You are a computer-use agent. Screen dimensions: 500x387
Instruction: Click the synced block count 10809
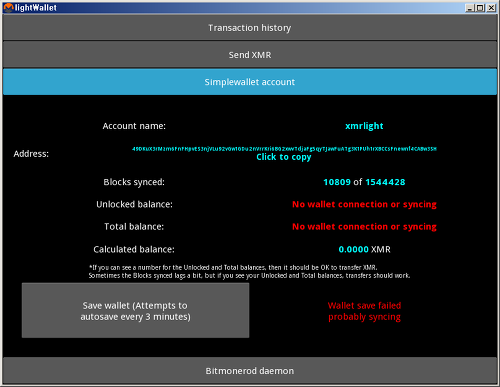[337, 182]
